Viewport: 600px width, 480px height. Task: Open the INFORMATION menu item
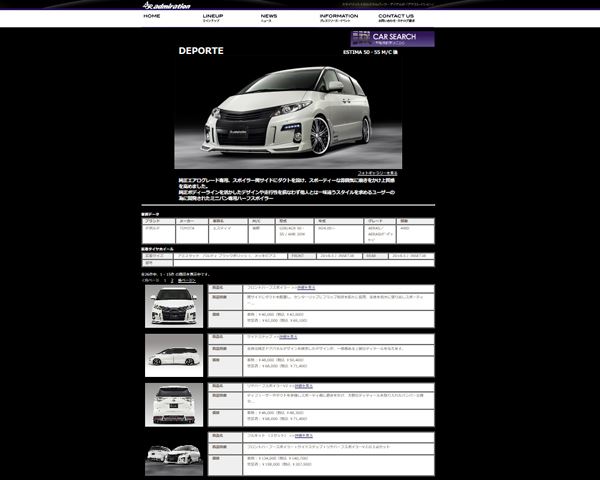click(339, 17)
